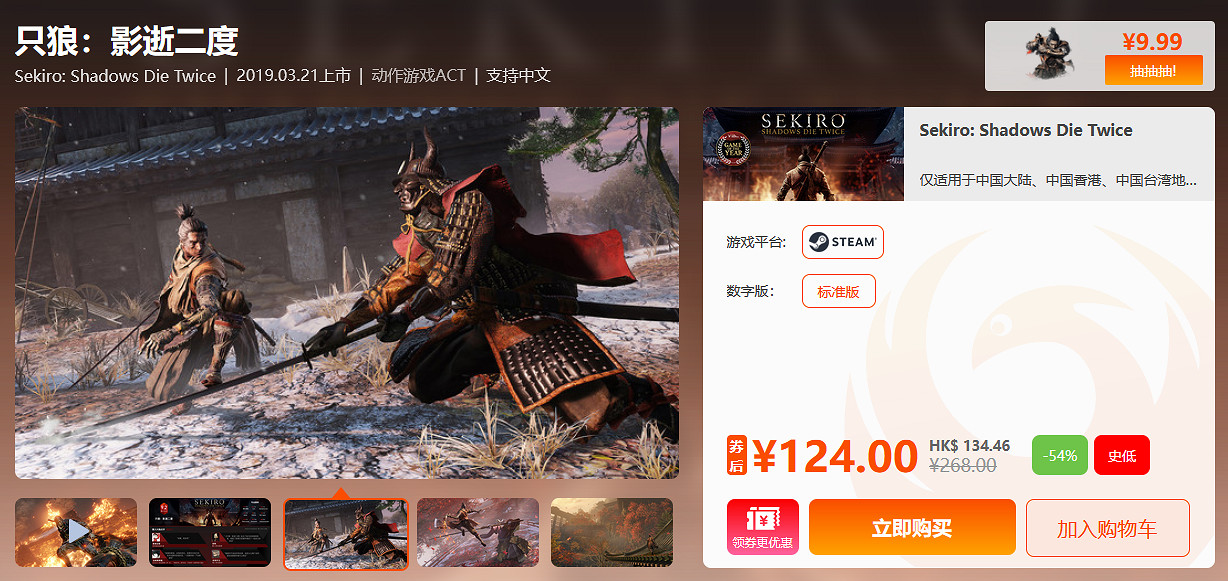Play the Sekiro trailer video thumbnail
Screen dimensions: 1228x581
(x=76, y=533)
